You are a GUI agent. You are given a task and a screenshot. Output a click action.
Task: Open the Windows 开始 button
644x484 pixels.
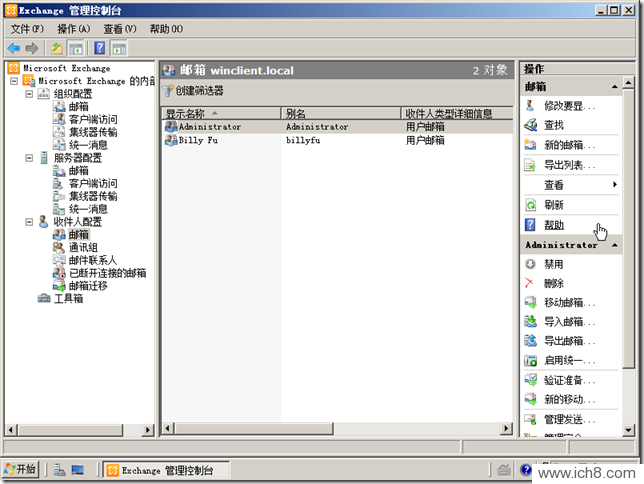coord(20,469)
